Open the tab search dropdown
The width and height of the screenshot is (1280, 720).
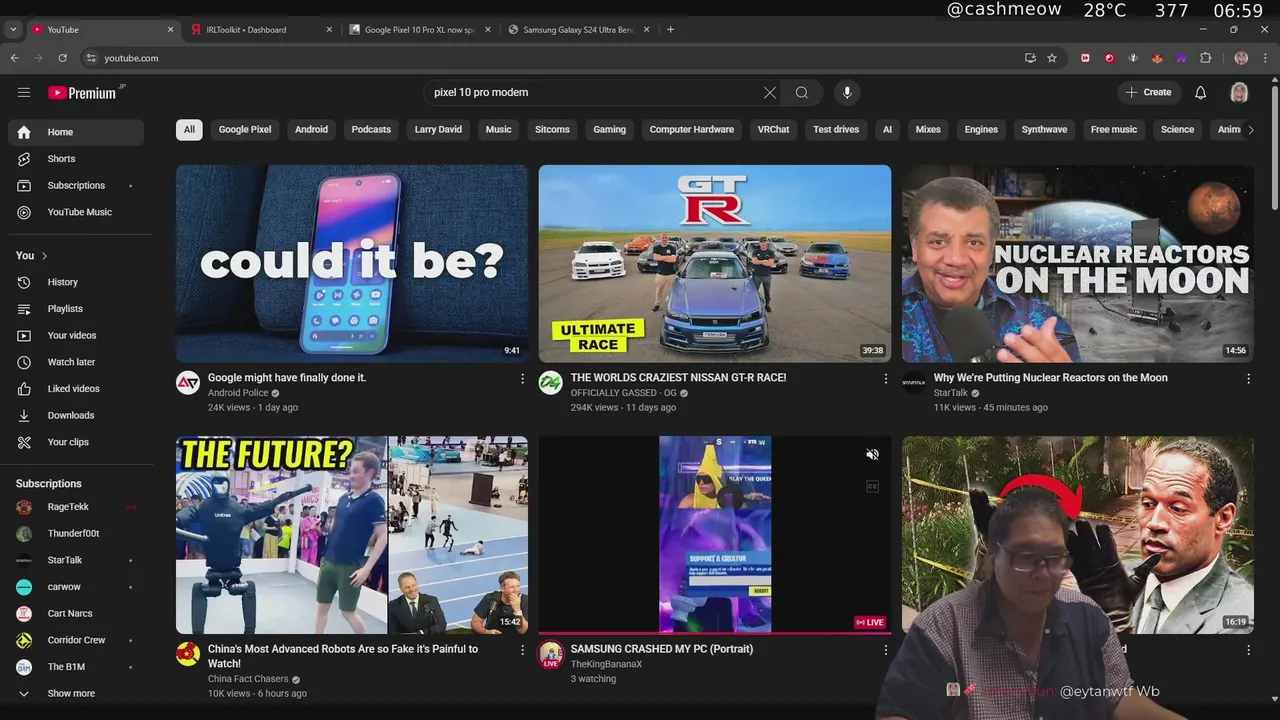(x=13, y=30)
